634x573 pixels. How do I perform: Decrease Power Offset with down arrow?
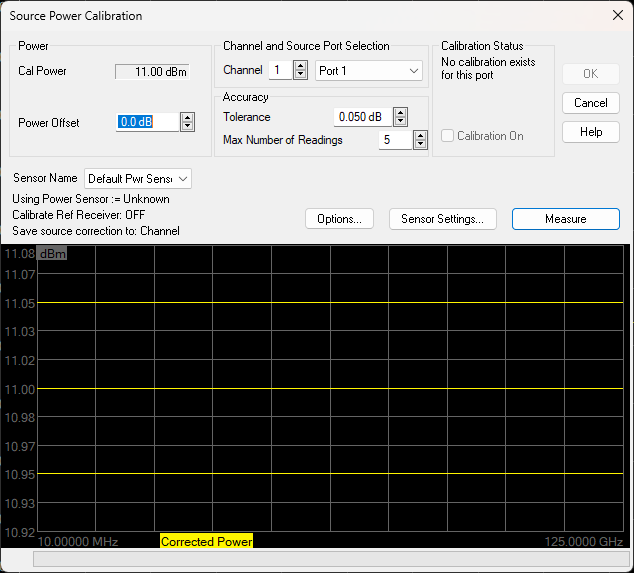187,126
